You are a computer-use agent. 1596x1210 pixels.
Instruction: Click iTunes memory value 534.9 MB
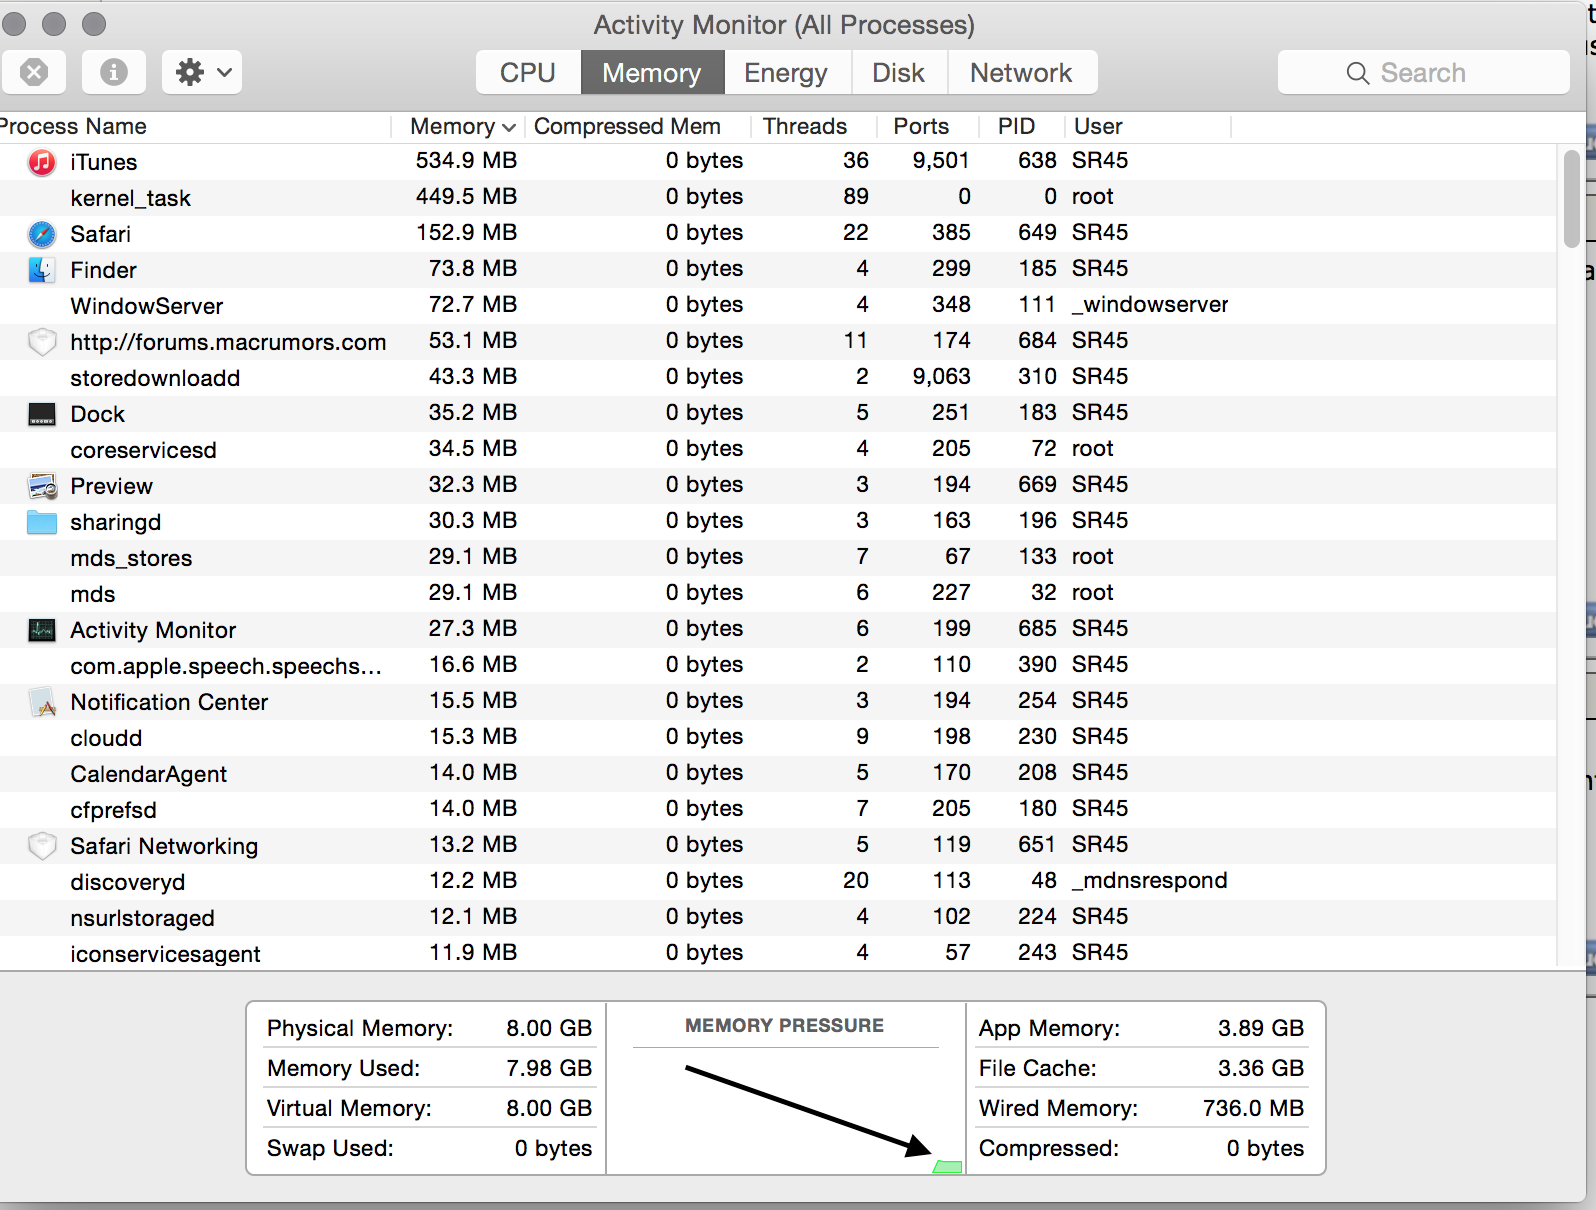(x=466, y=161)
